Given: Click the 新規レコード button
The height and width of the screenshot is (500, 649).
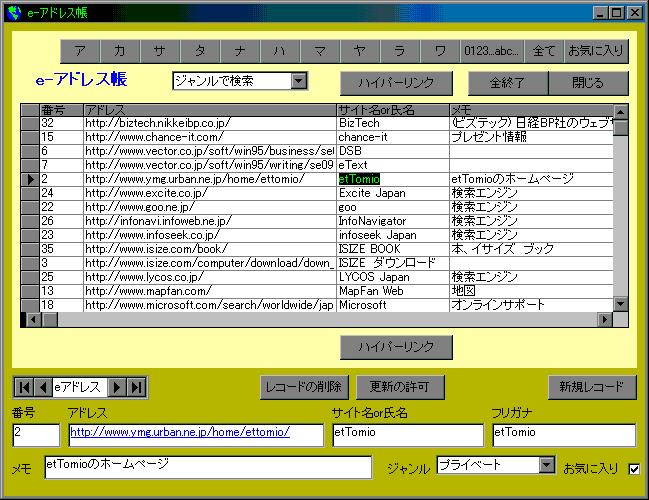Looking at the screenshot, I should (x=591, y=387).
